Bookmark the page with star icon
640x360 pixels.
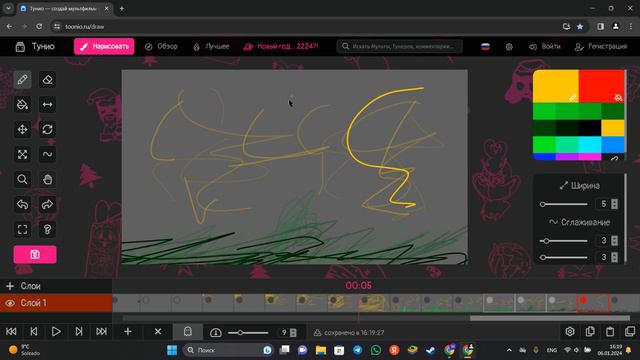(580, 27)
